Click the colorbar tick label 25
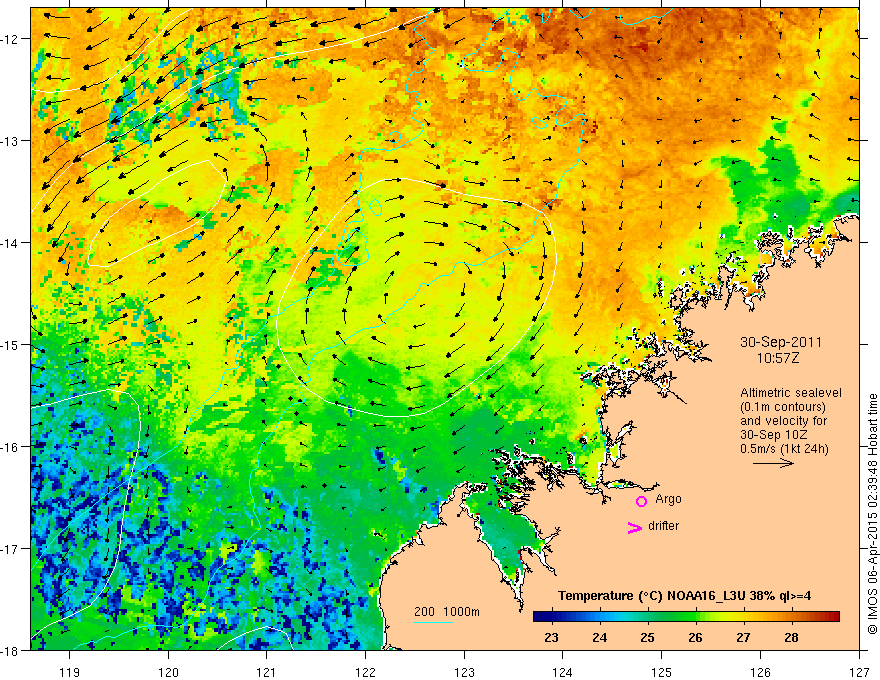The height and width of the screenshot is (680, 880). click(x=647, y=638)
